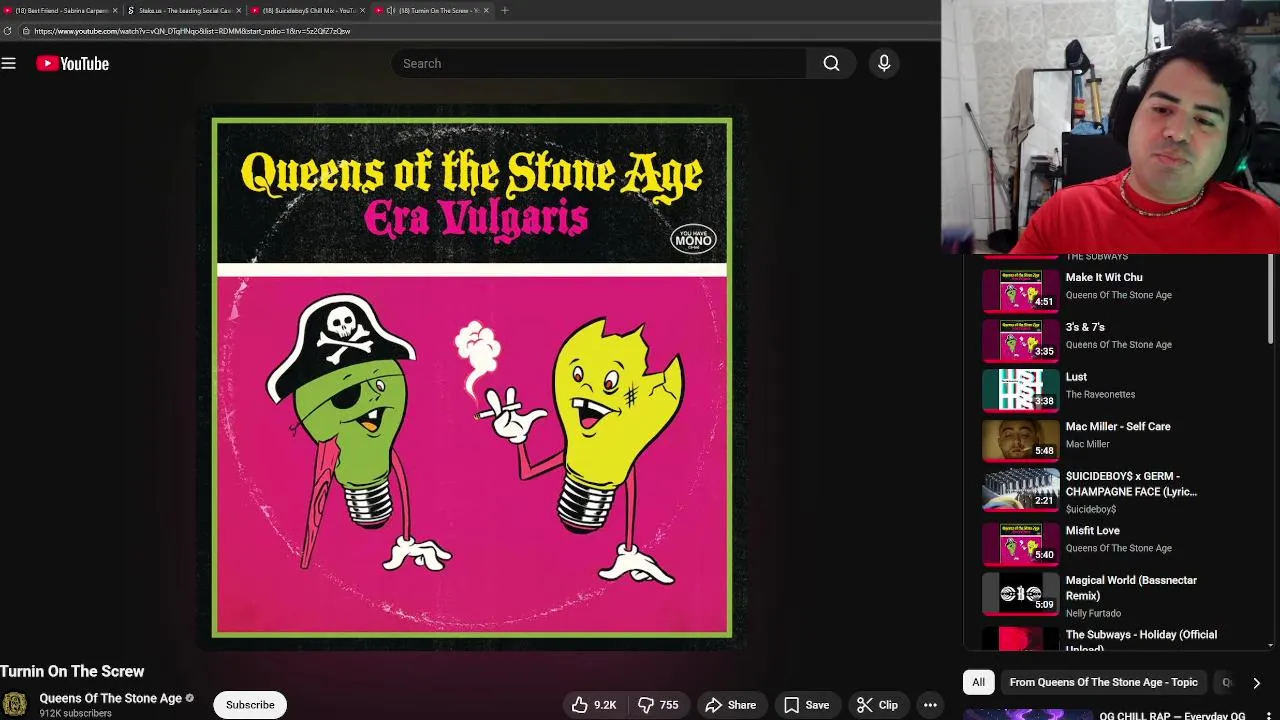
Task: Play $UICIDEBOY$ x GERM - CHAMPAGNE FACE
Action: [1131, 484]
